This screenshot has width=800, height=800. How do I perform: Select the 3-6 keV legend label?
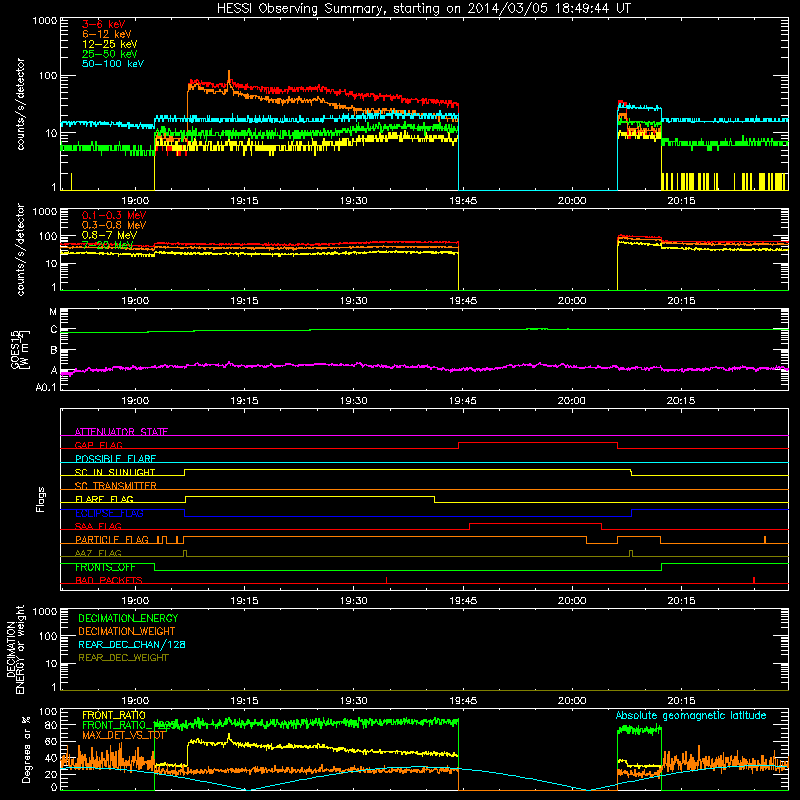(103, 24)
